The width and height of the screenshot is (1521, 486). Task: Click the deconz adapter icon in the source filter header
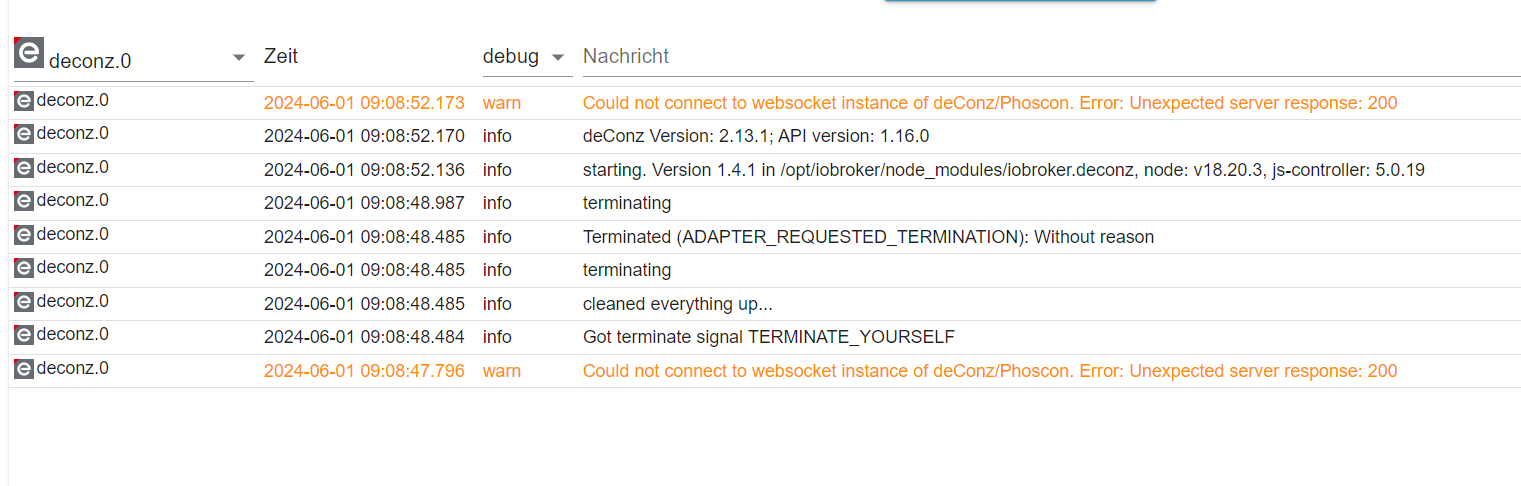(28, 54)
